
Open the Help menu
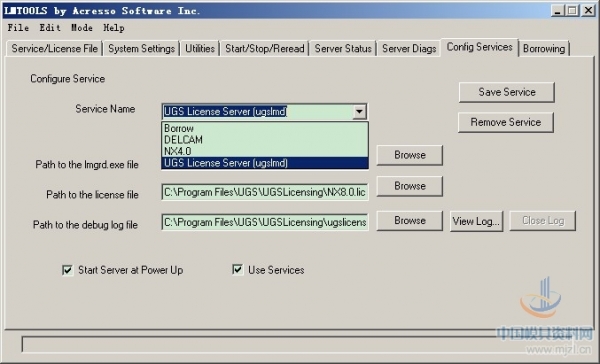pos(114,28)
